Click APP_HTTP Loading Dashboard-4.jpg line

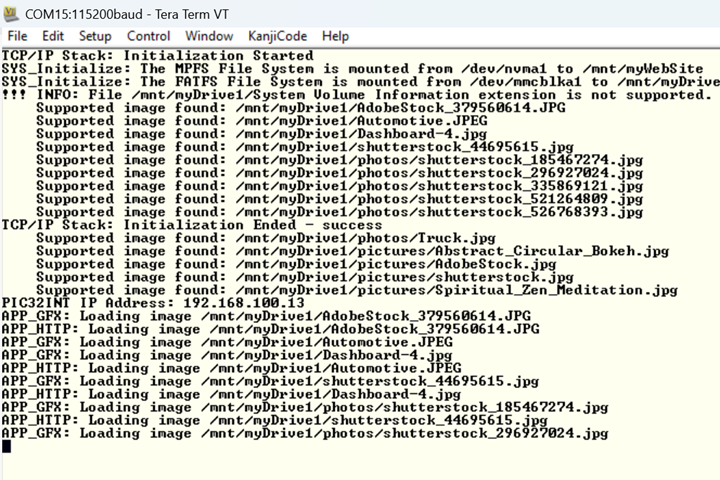click(x=231, y=394)
